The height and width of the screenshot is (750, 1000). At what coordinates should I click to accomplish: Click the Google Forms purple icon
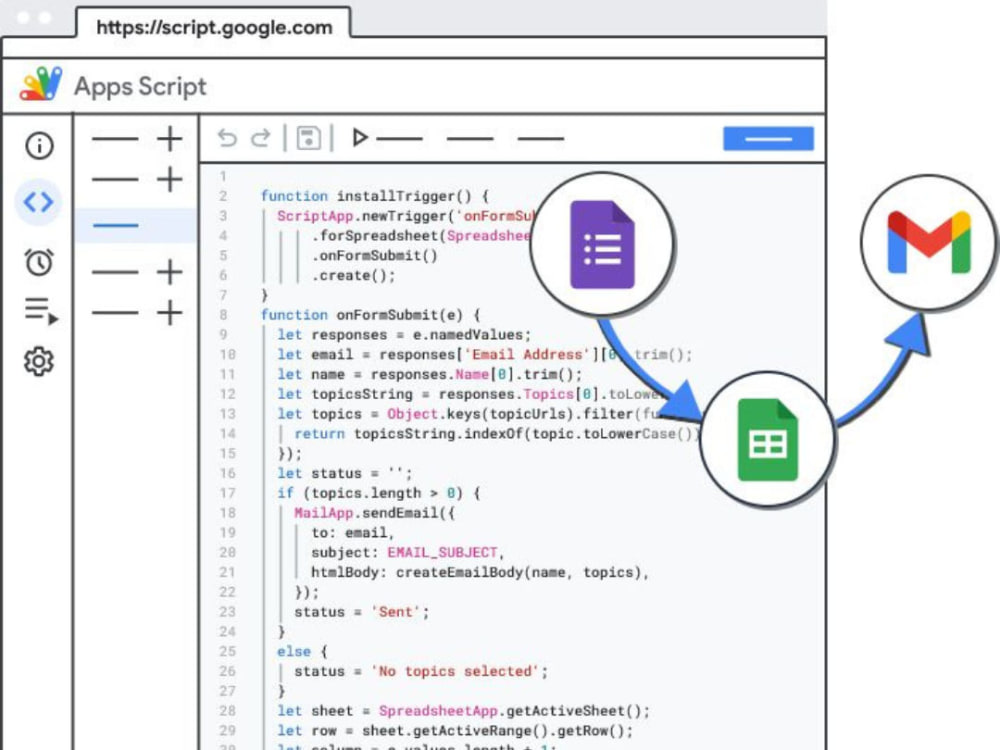pos(602,244)
